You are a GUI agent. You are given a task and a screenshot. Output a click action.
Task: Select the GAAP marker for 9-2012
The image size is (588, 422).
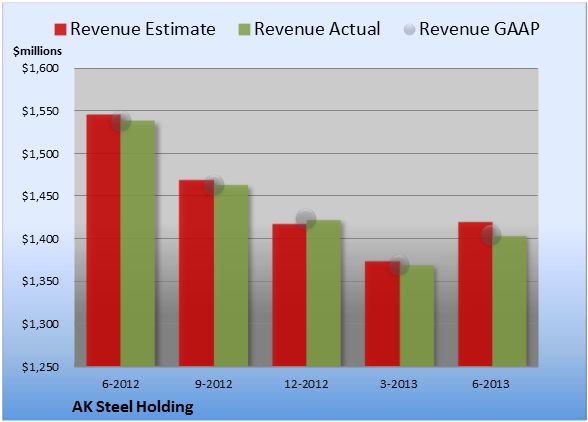[x=214, y=185]
